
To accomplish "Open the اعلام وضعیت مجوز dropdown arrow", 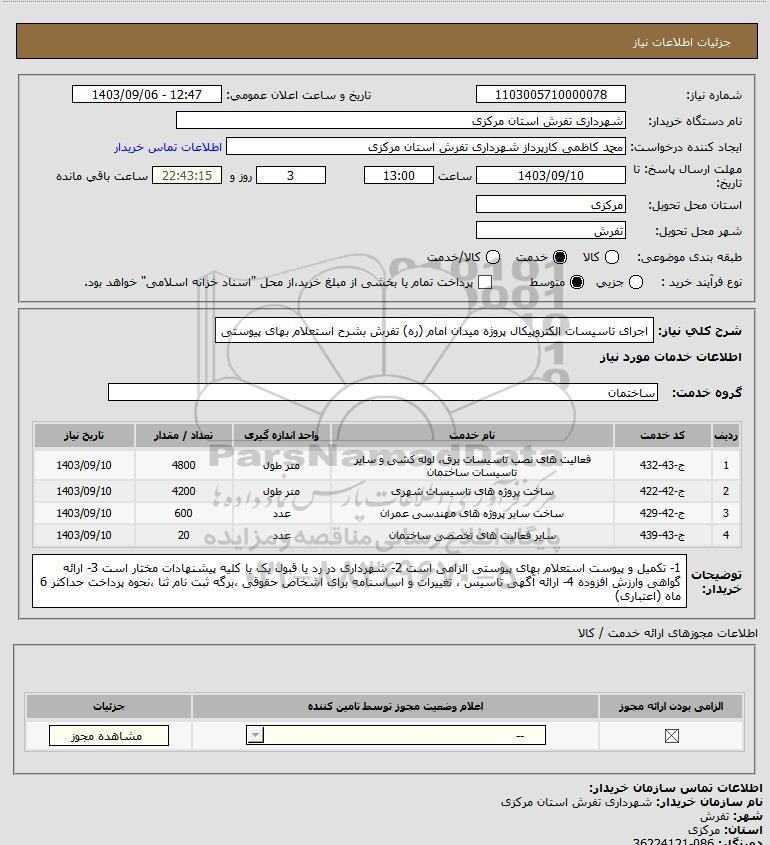I will point(255,735).
